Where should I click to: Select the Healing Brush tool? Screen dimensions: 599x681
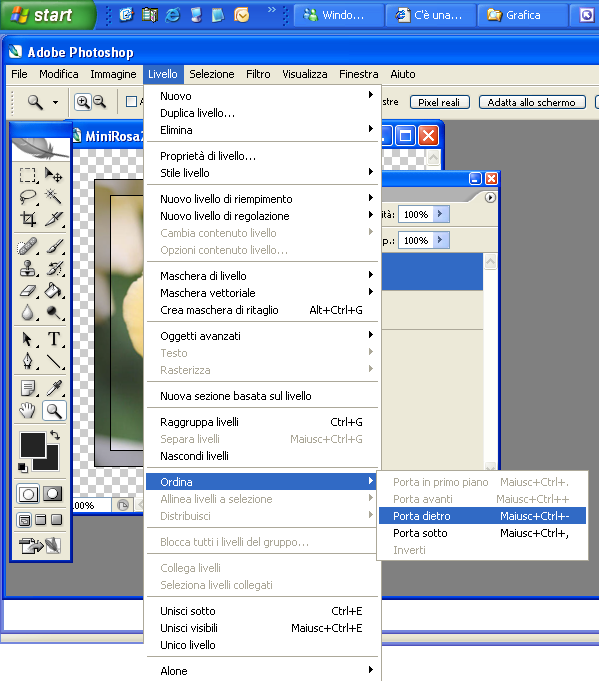click(x=28, y=247)
